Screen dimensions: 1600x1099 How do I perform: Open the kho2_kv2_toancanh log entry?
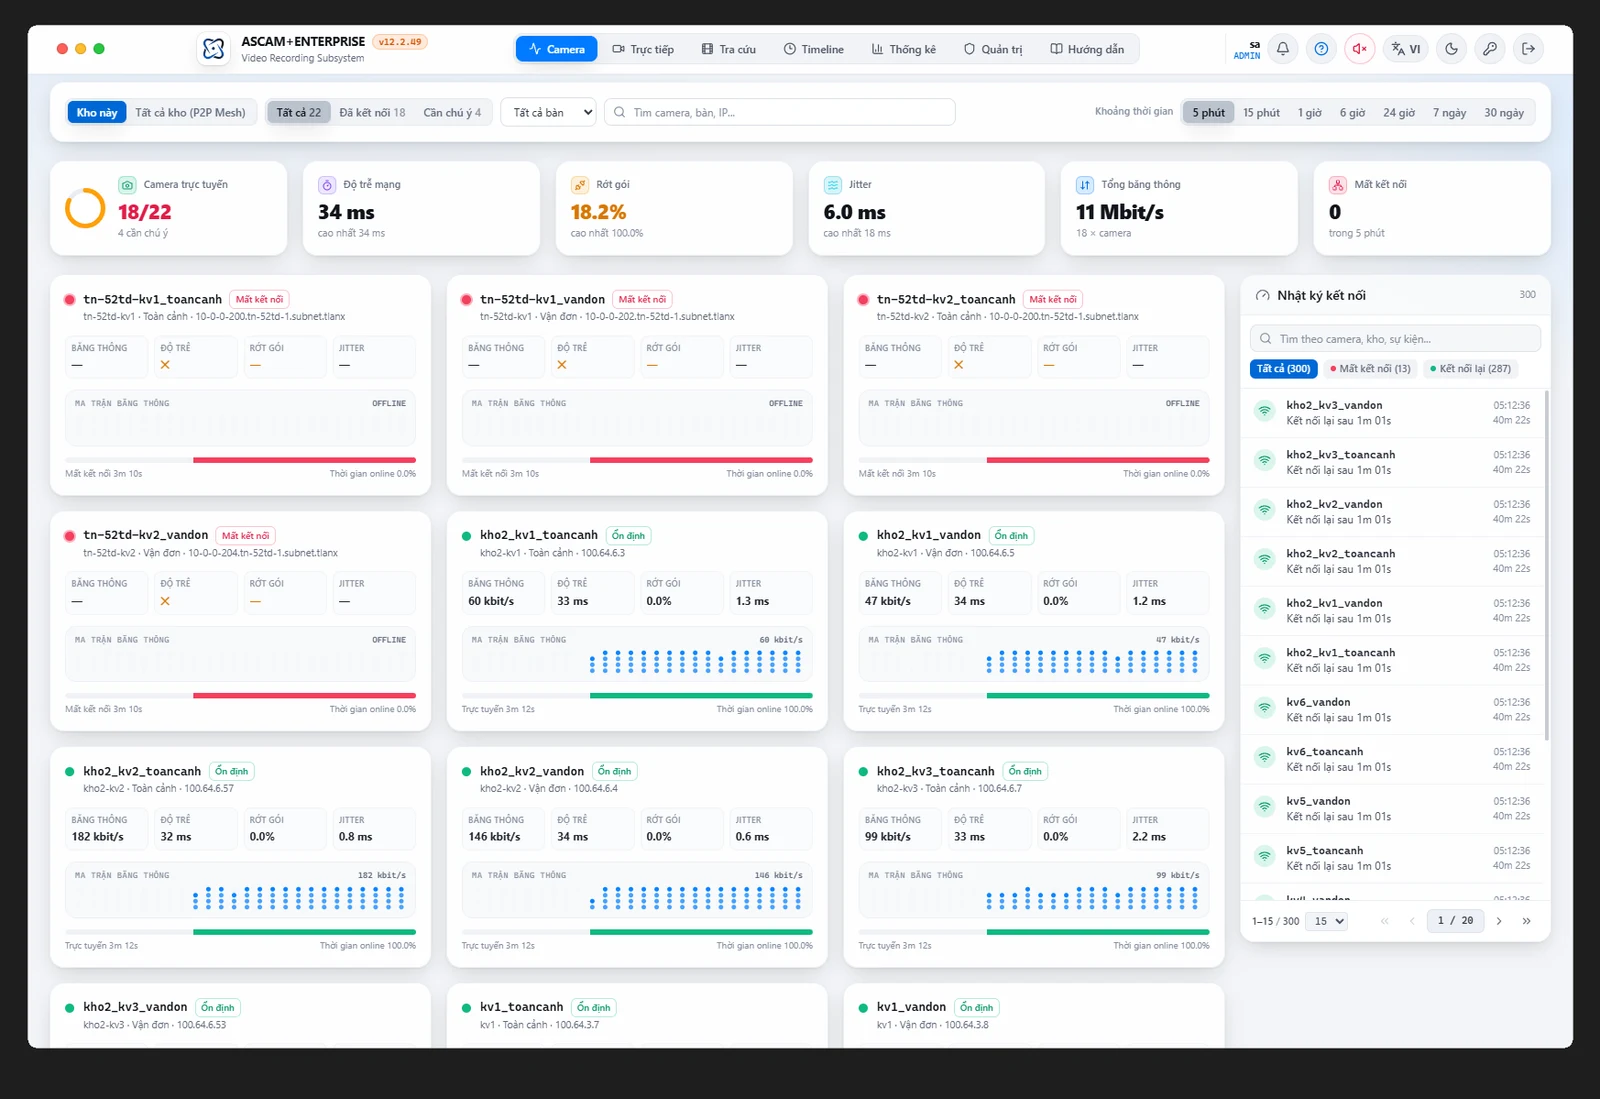1394,561
